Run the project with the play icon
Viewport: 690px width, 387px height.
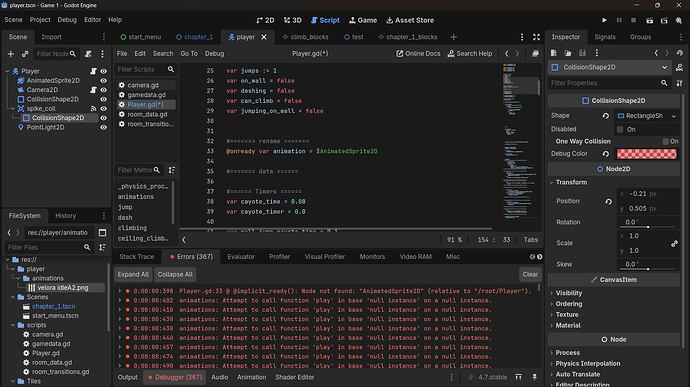[604, 20]
